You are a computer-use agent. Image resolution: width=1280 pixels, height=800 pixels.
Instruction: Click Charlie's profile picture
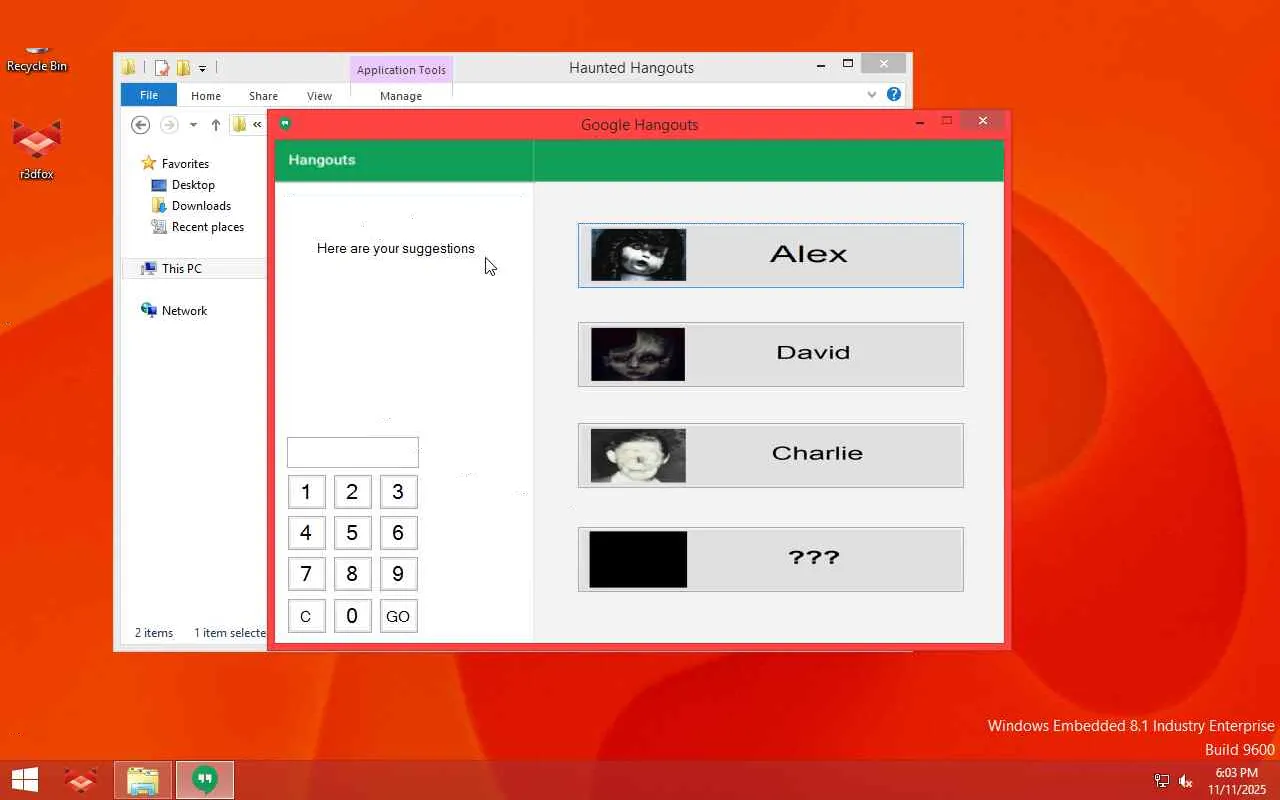coord(638,456)
